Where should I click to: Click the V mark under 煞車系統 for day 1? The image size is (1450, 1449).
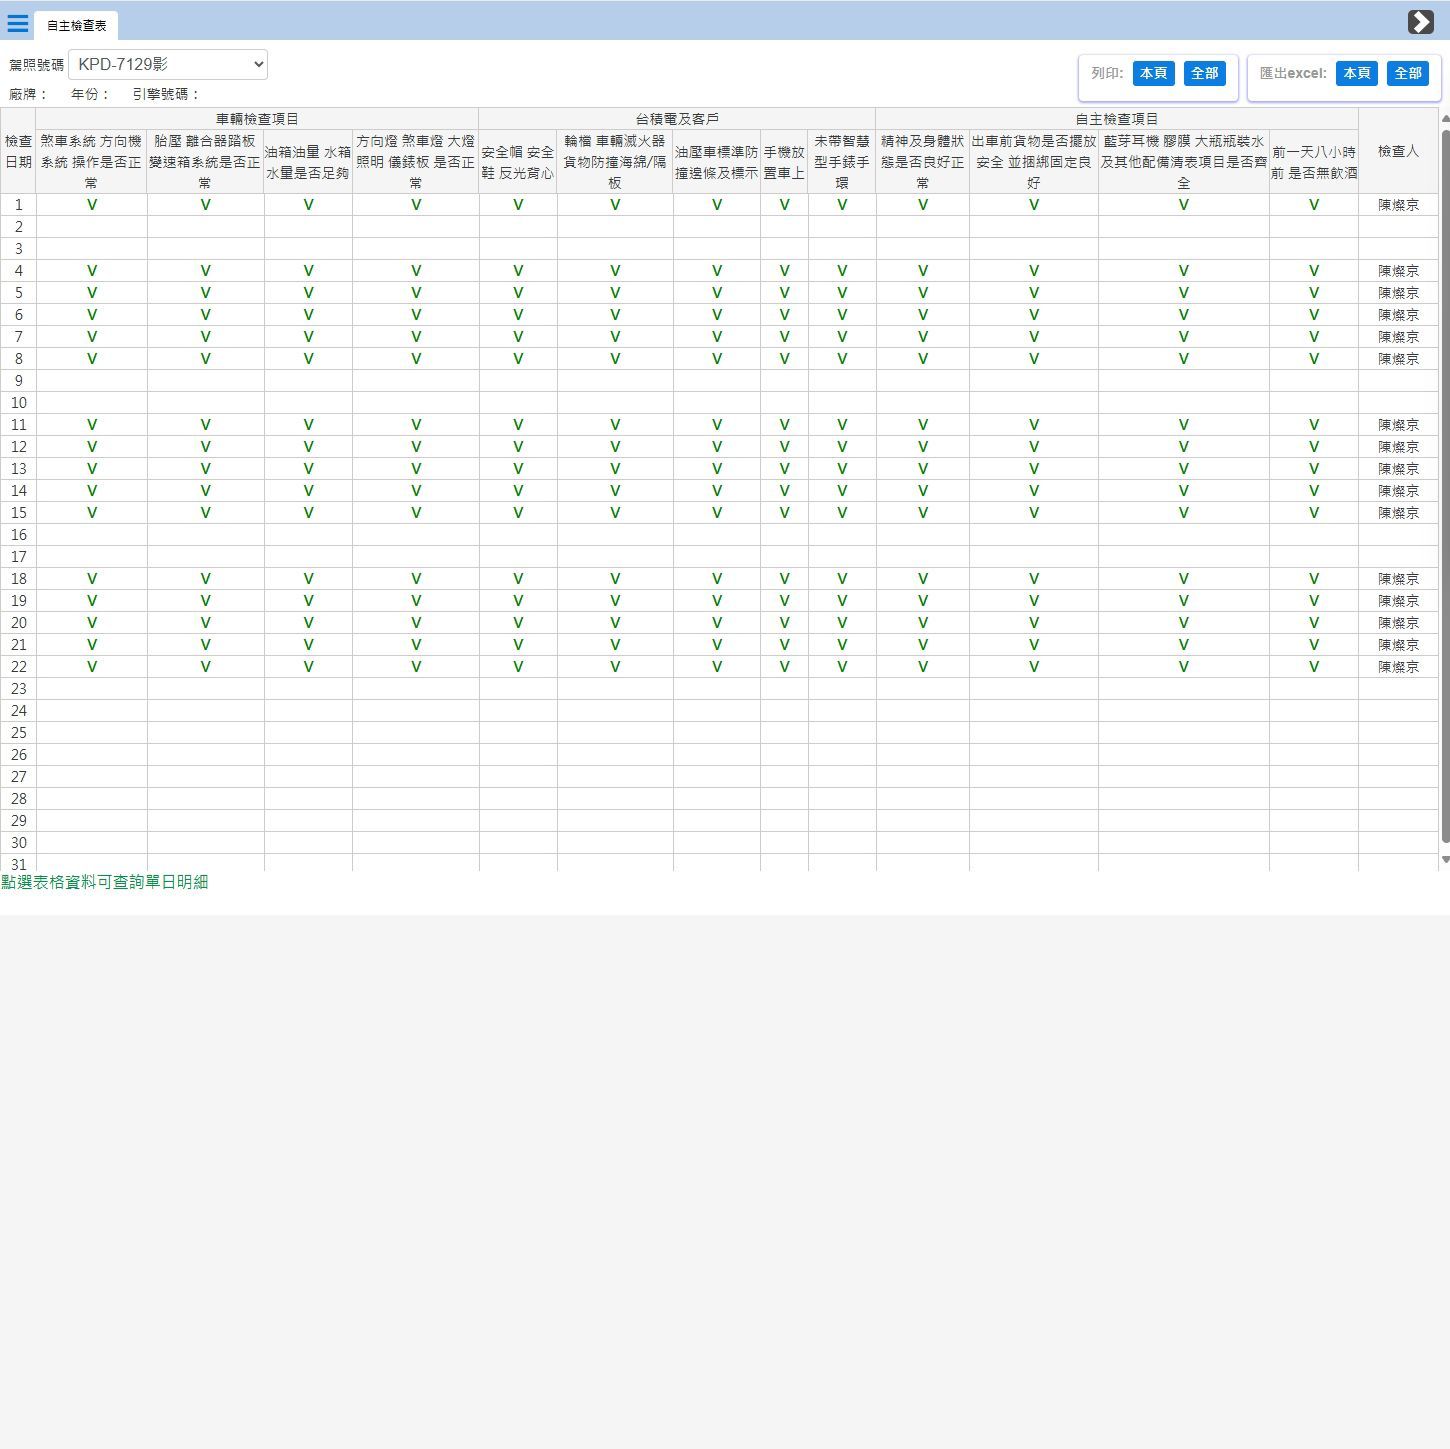pos(92,205)
